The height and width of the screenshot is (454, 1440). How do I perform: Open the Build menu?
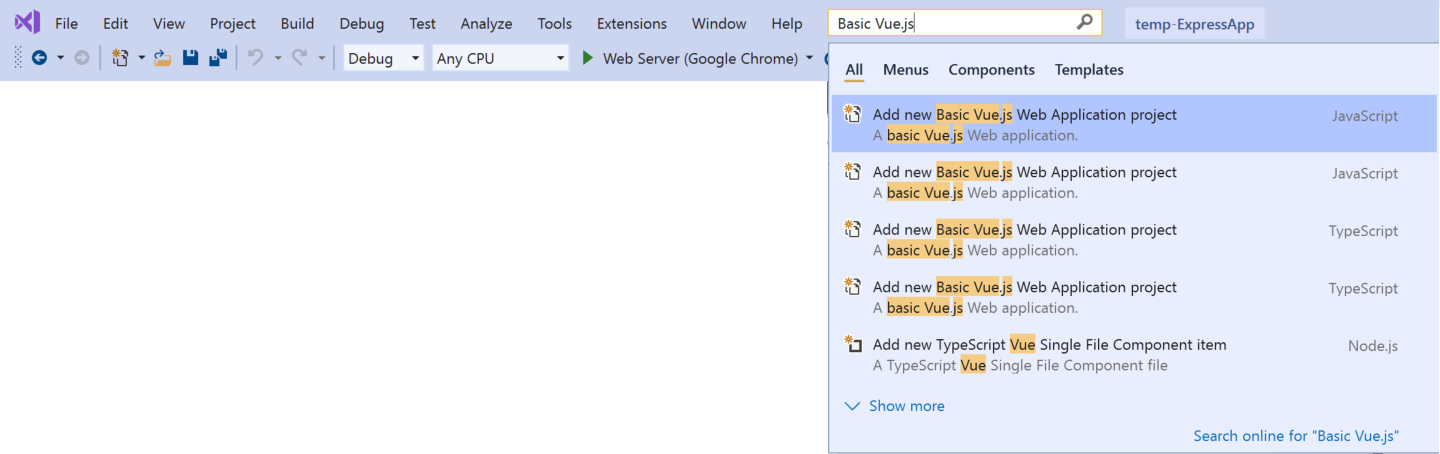pos(297,23)
